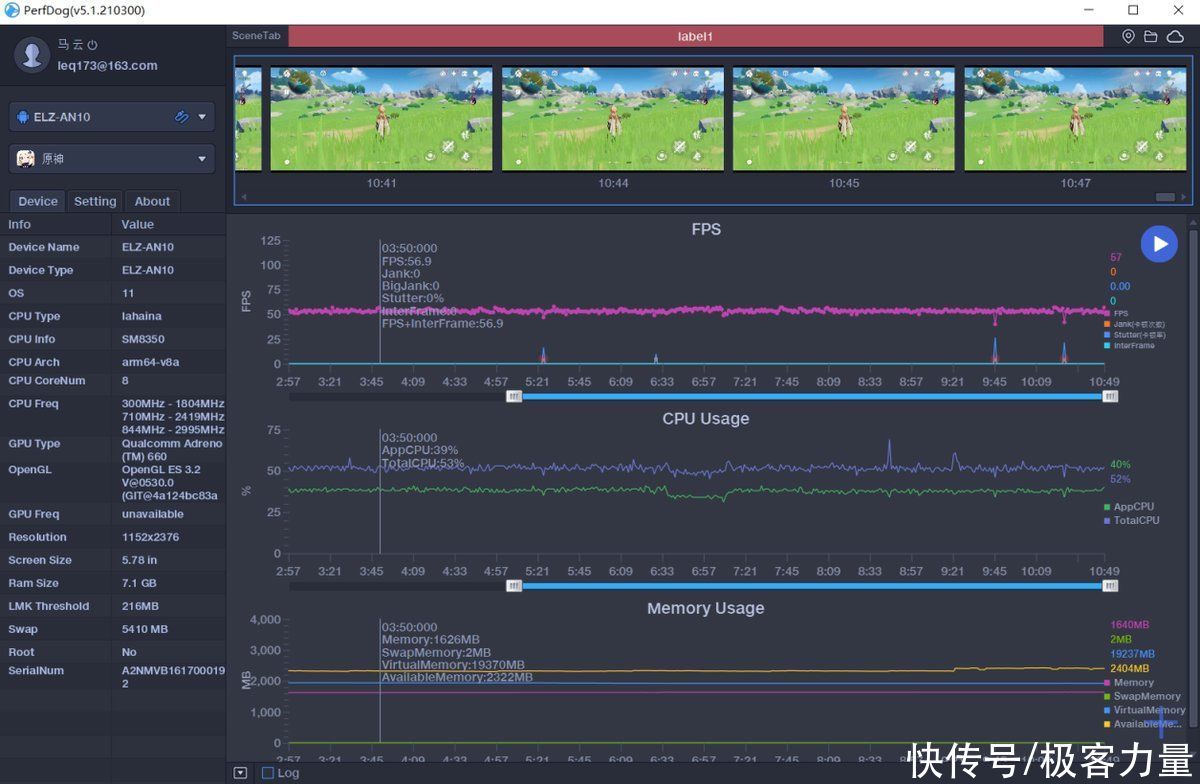The width and height of the screenshot is (1200, 784).
Task: Toggle the Stutter legend series
Action: 1135,335
